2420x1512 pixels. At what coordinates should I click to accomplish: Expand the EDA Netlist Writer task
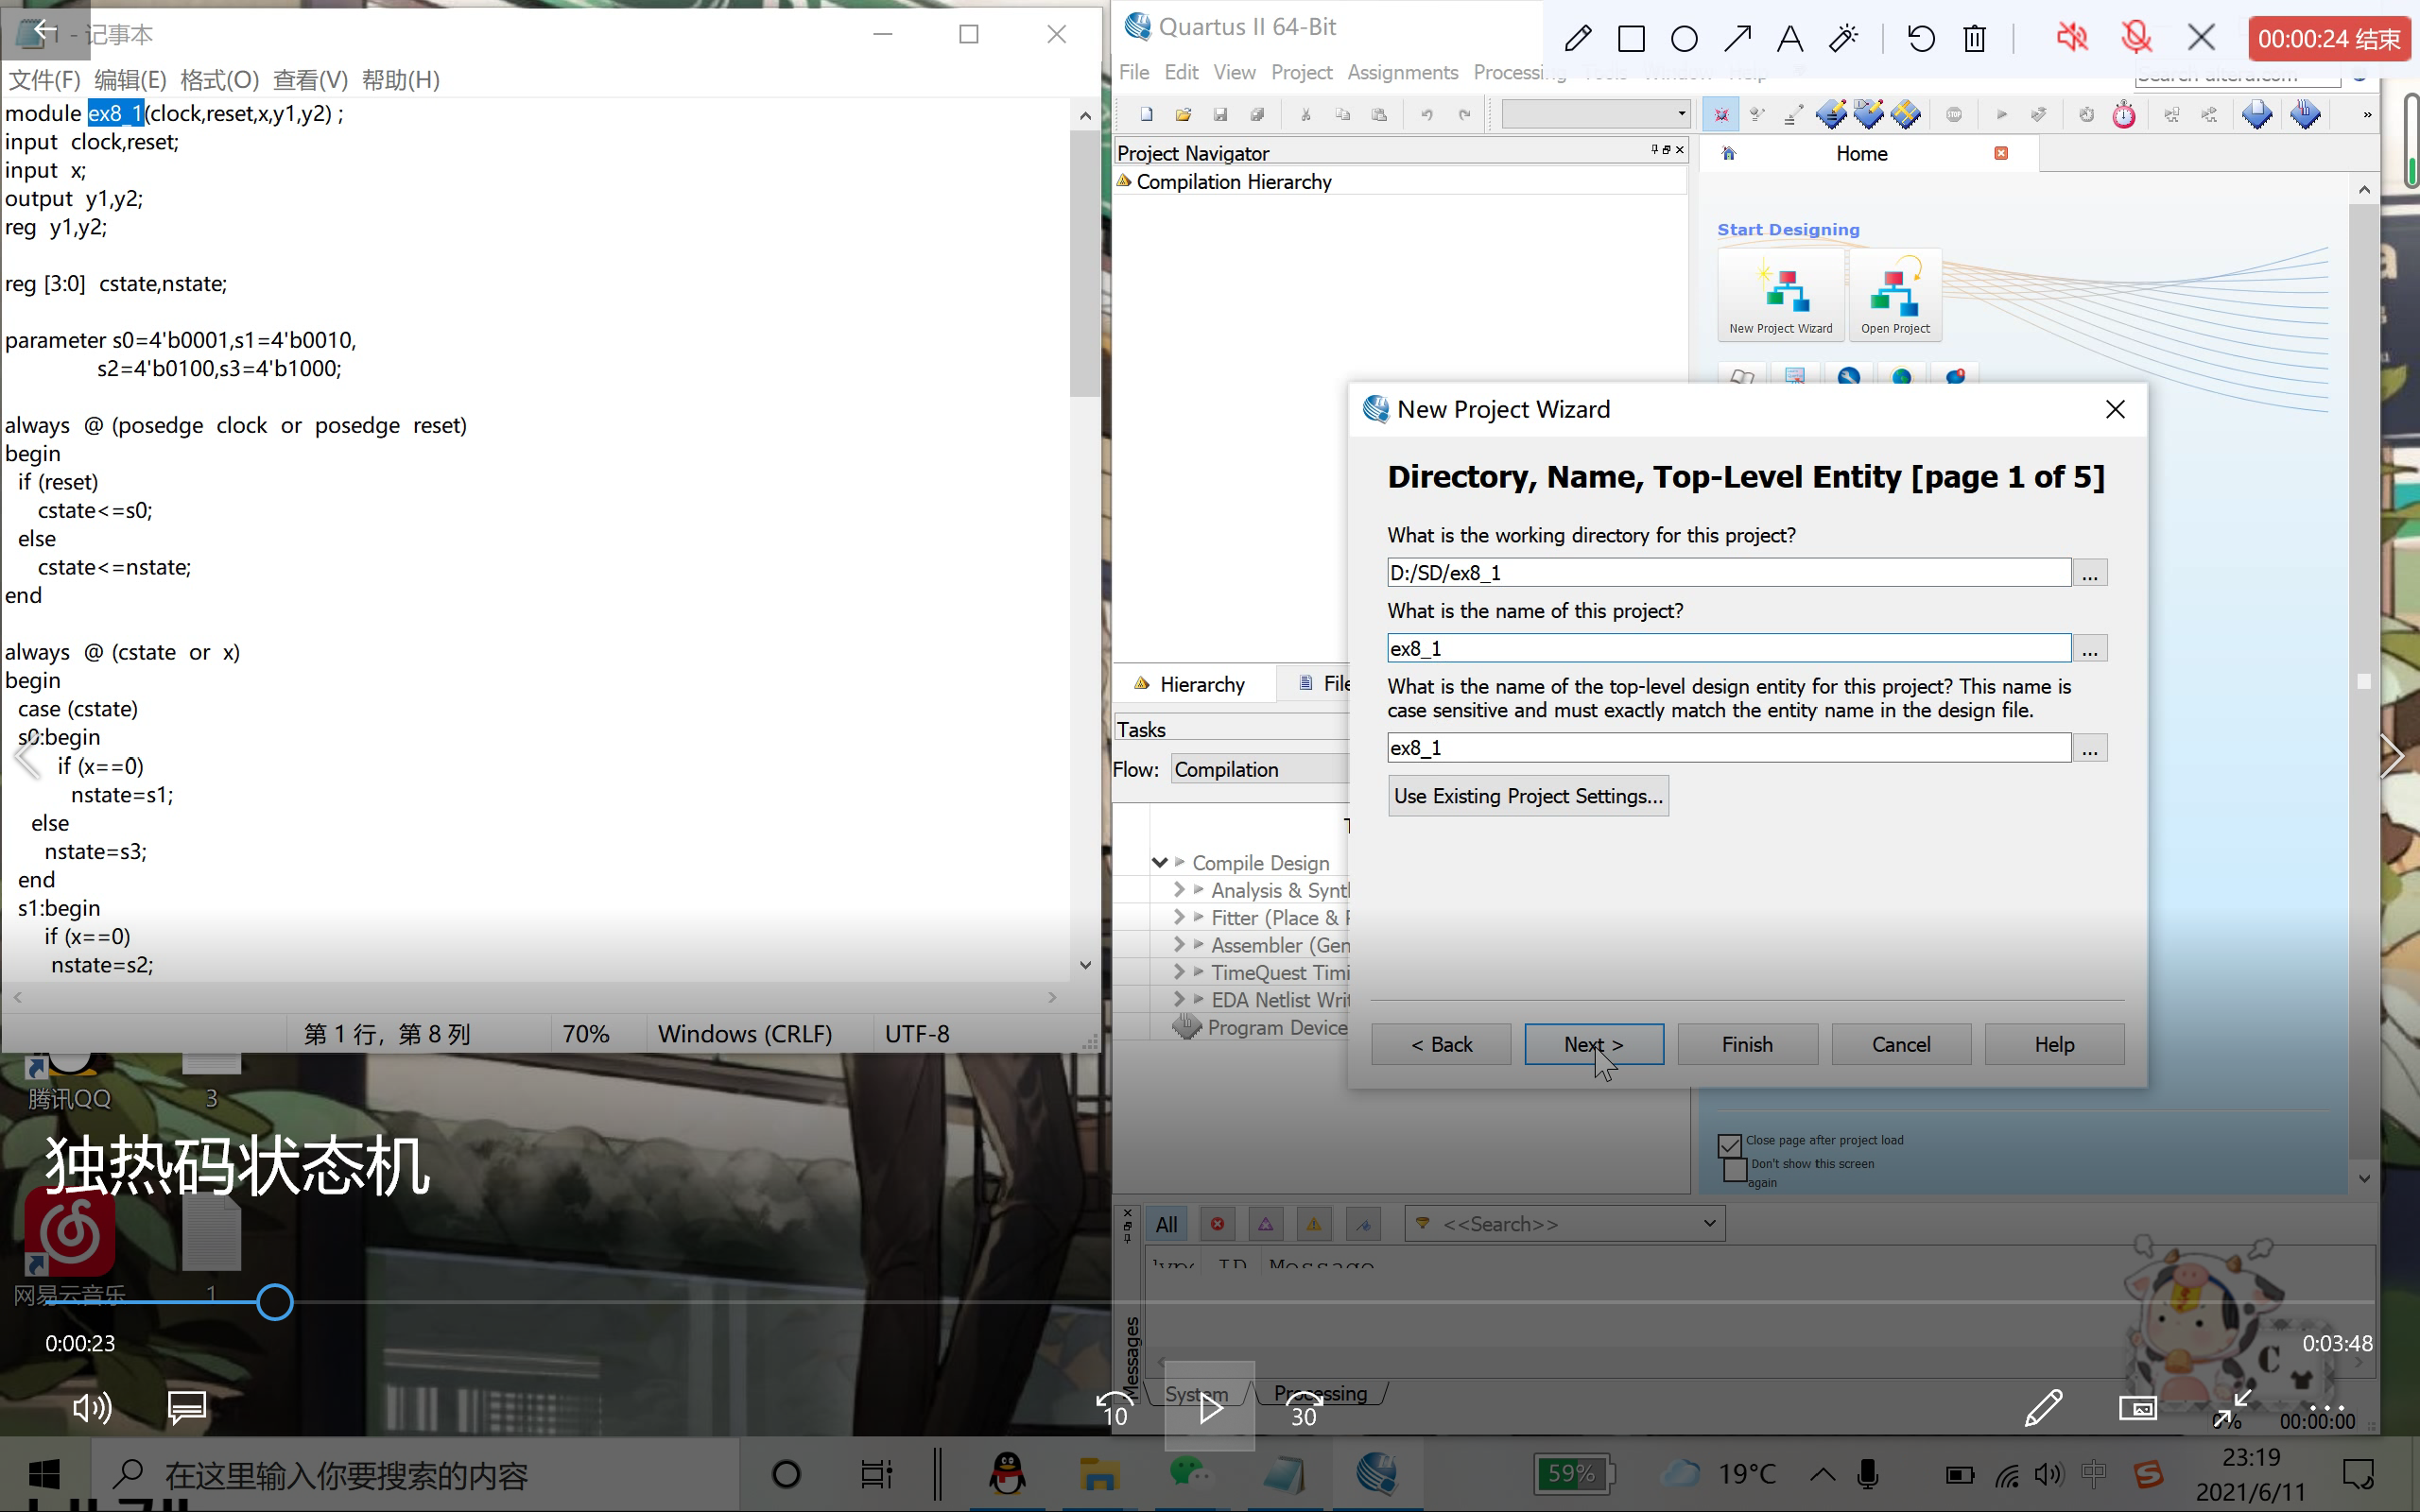click(1179, 999)
